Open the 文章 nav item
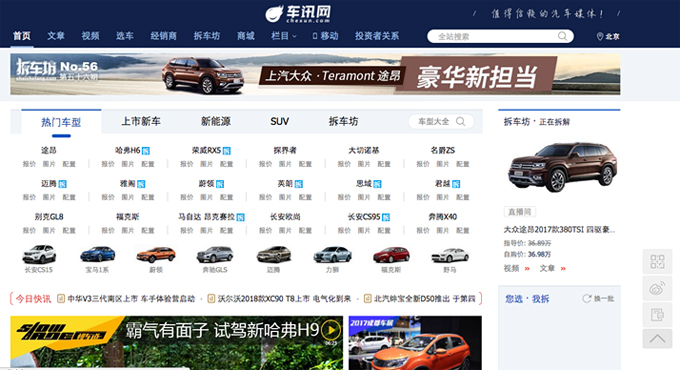 56,36
